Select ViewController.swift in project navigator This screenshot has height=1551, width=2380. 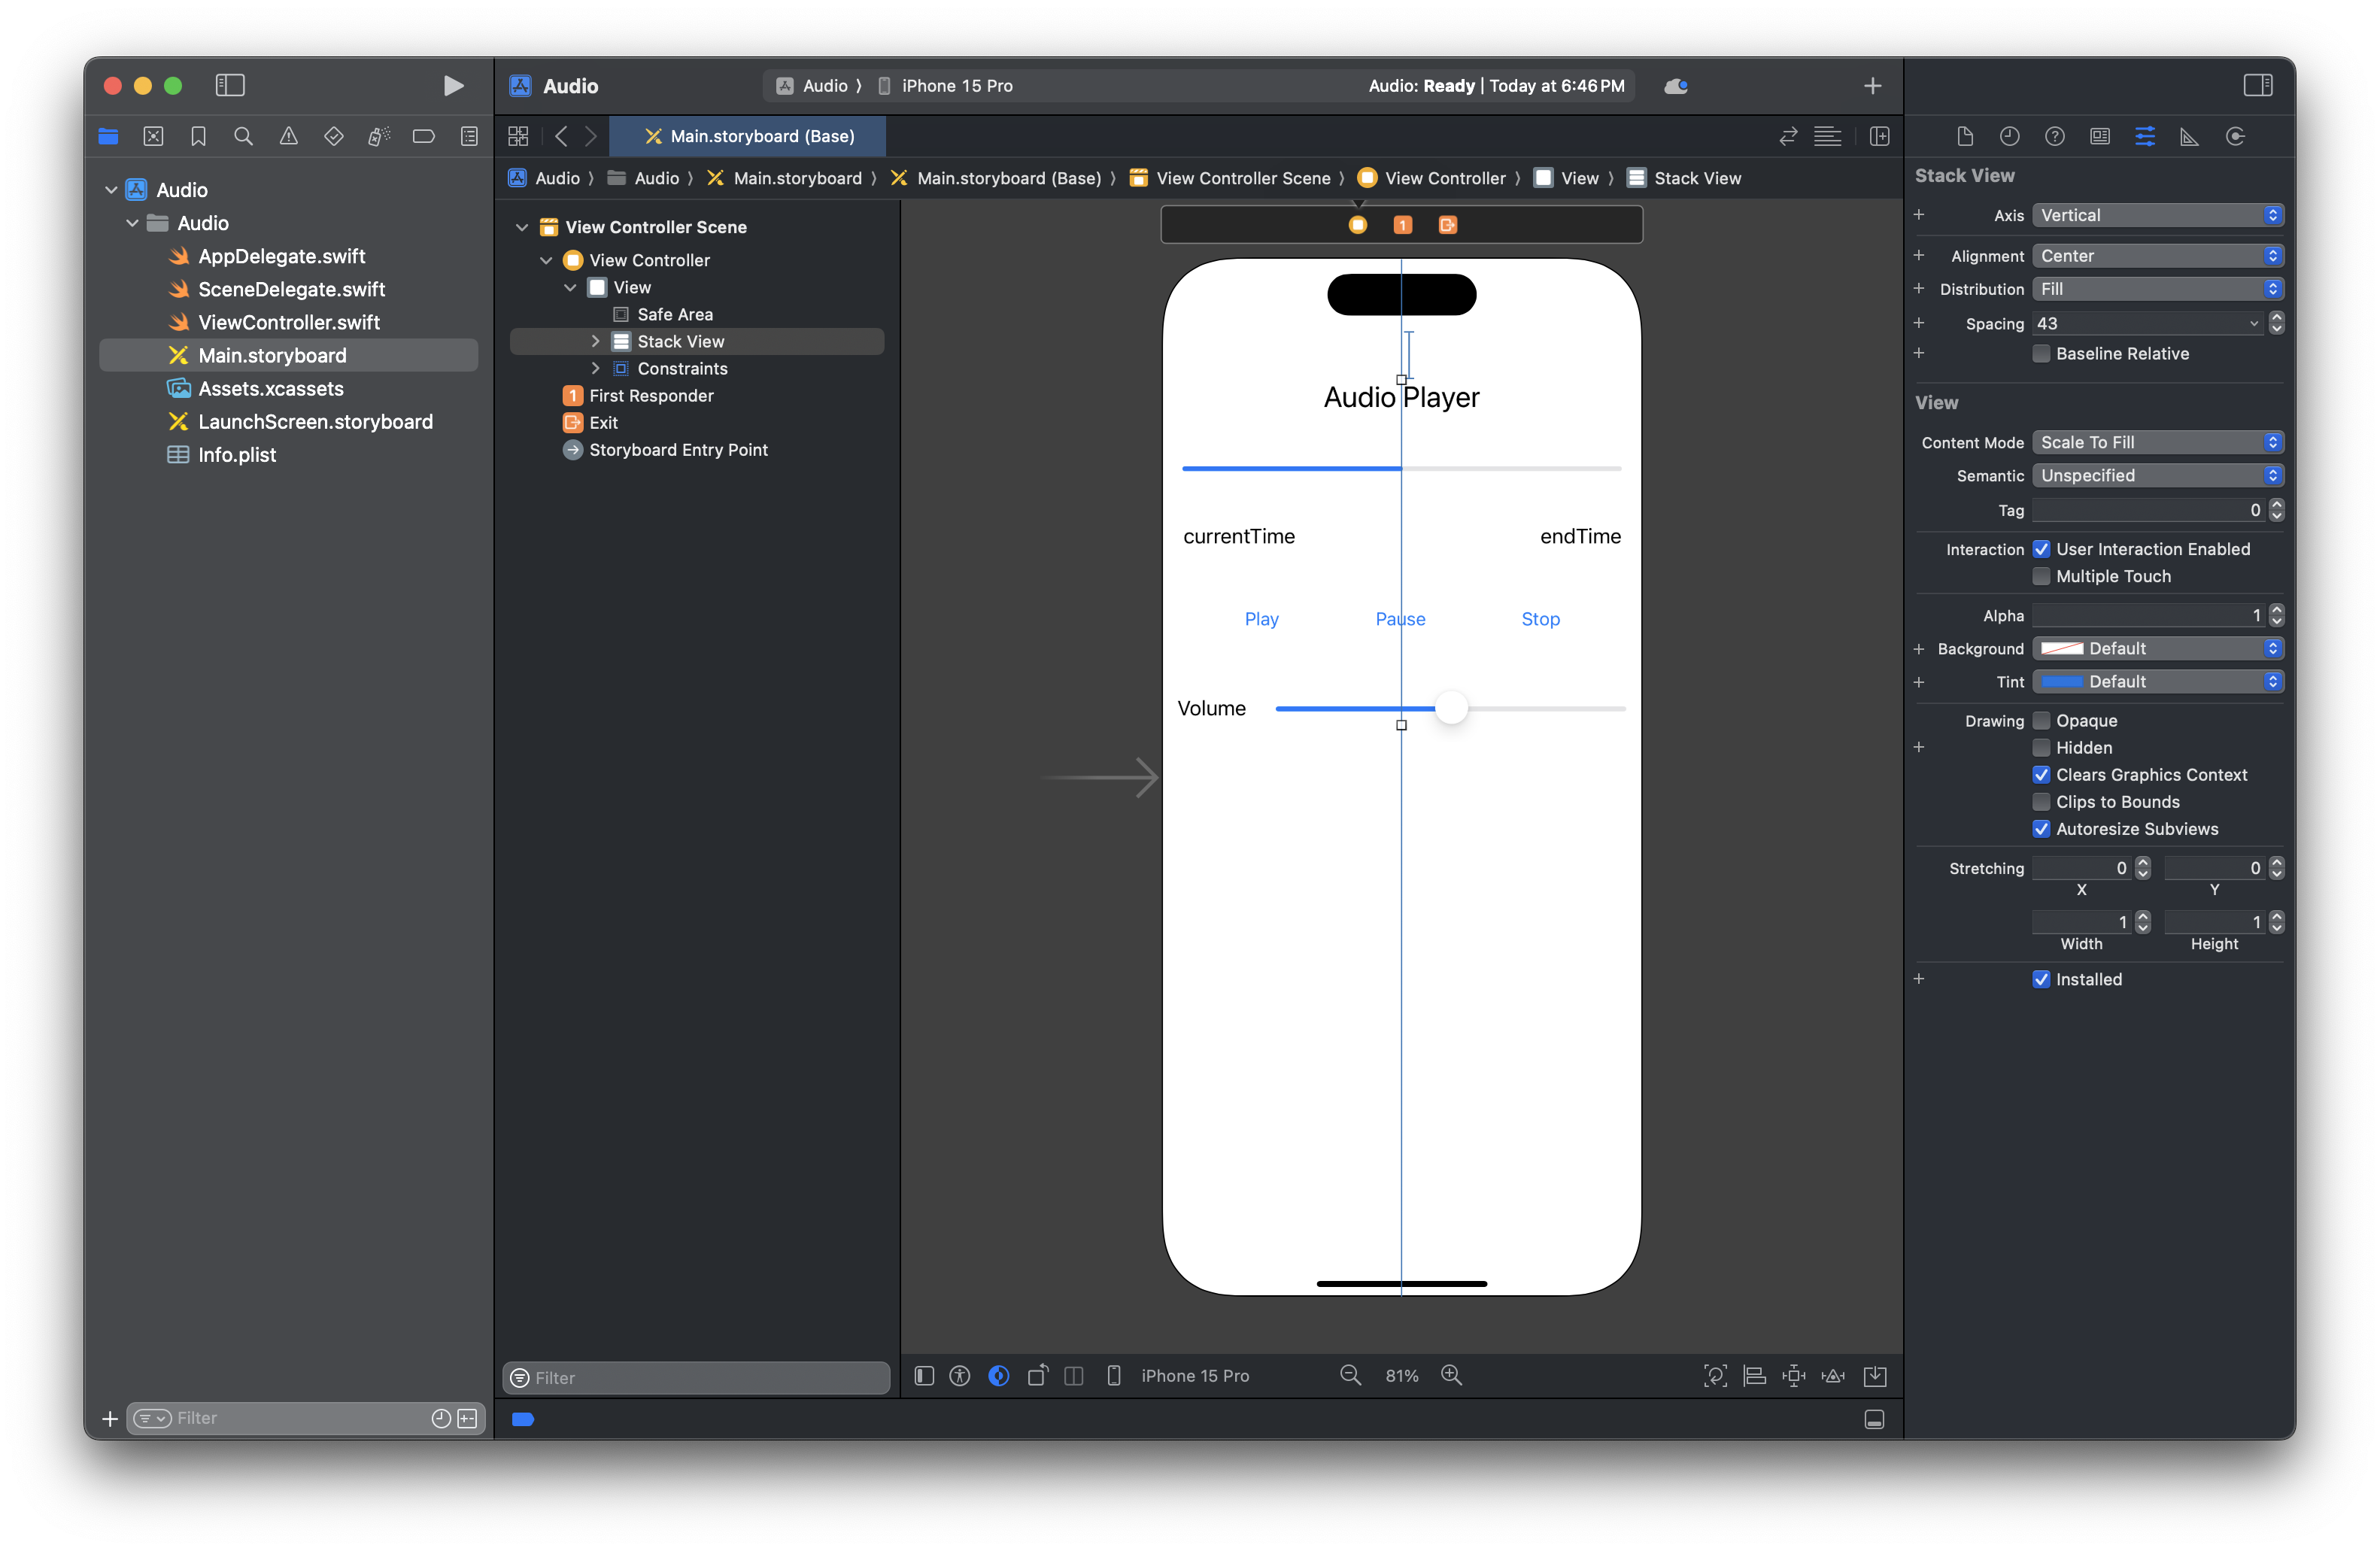click(289, 322)
